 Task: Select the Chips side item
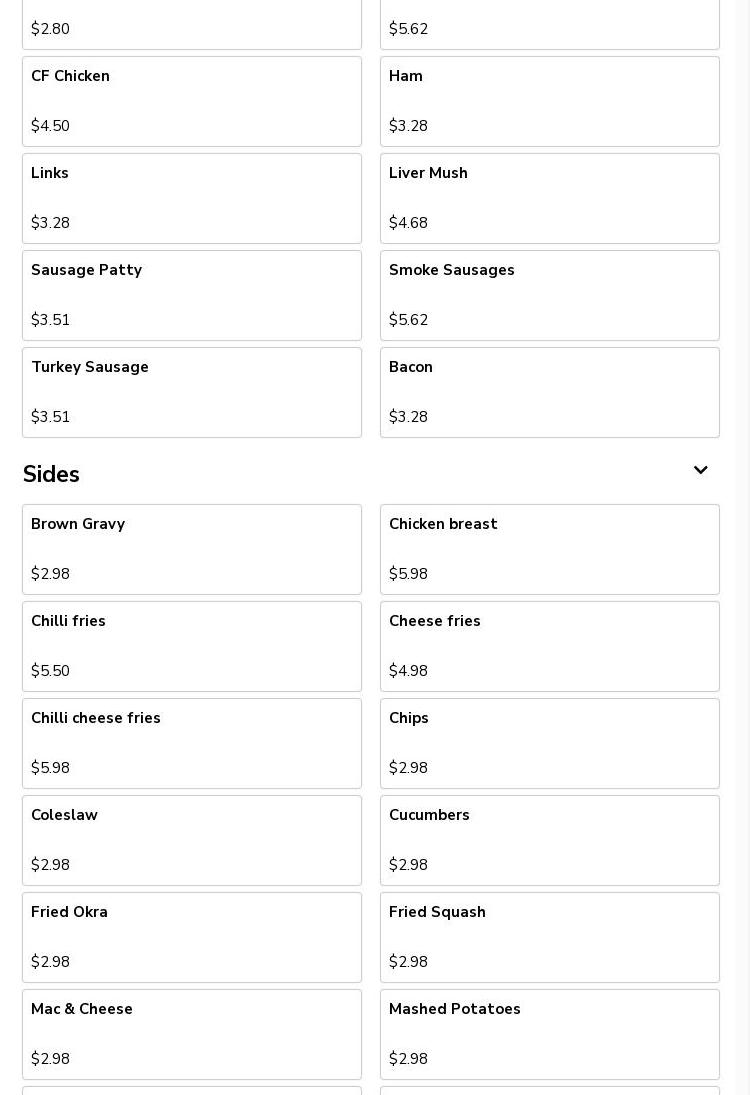pyautogui.click(x=550, y=743)
